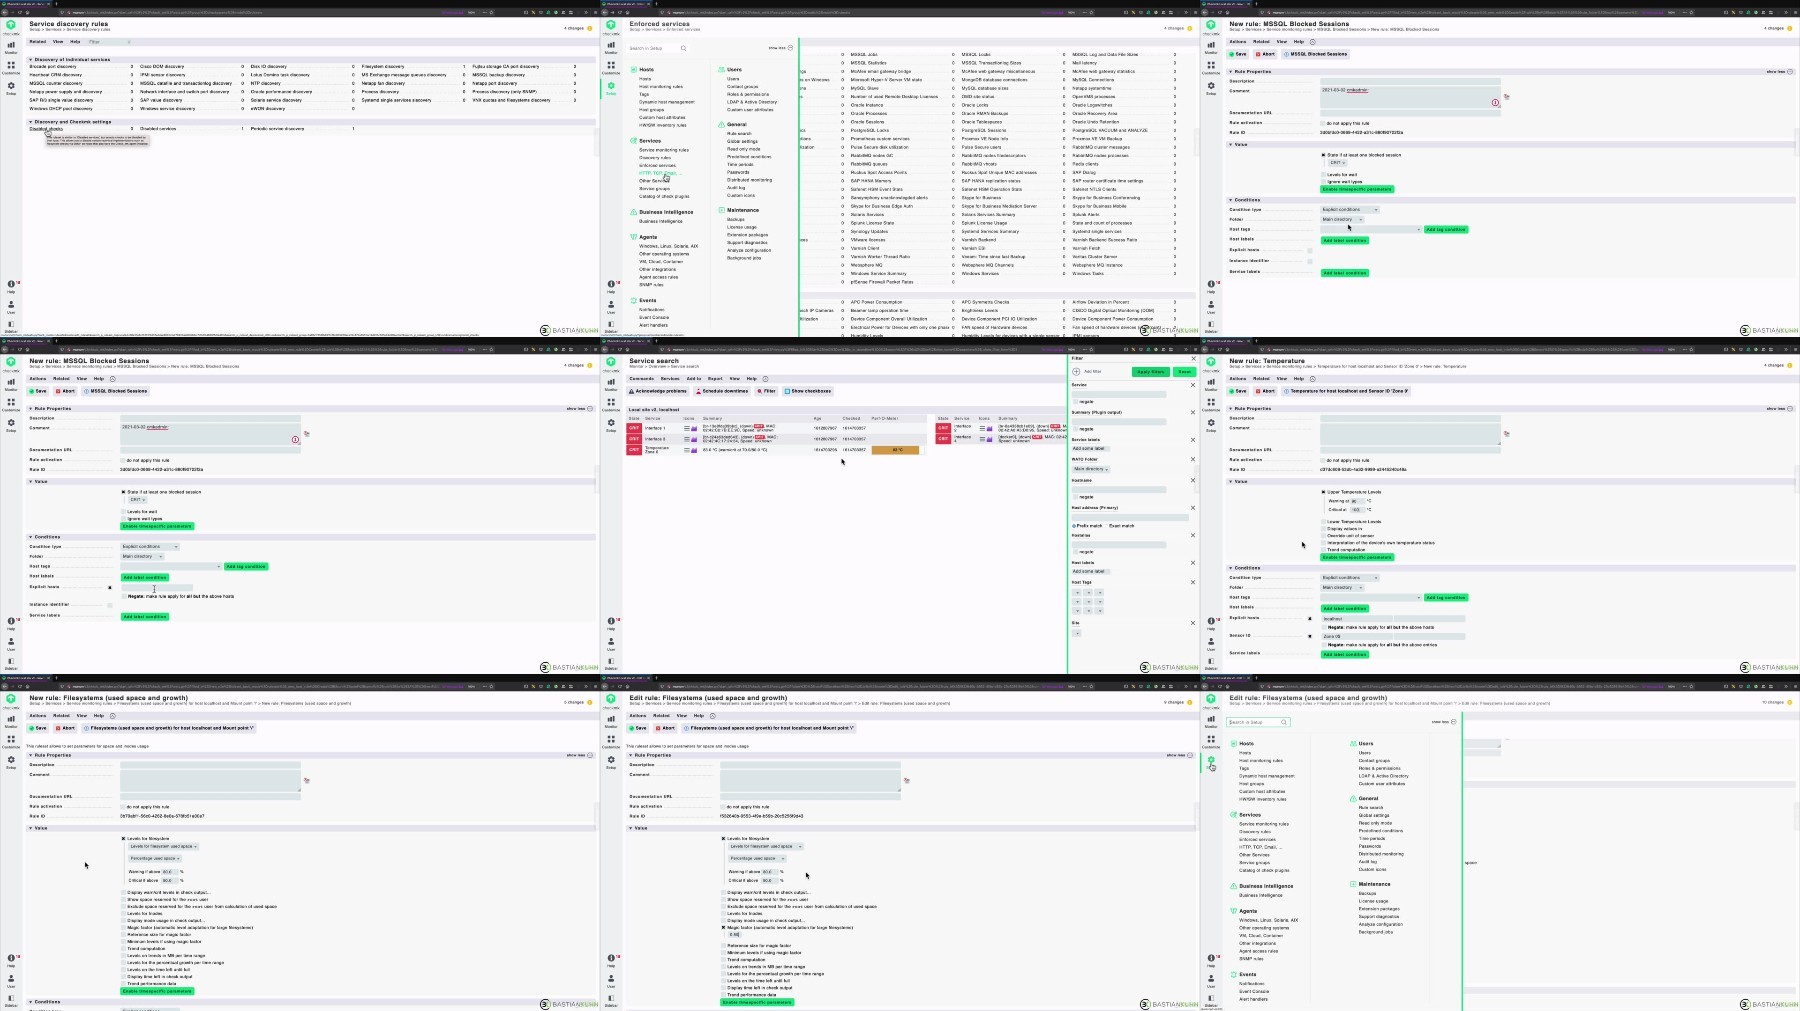Toggle Sensor ID condition checkbox
The width and height of the screenshot is (1800, 1011).
coord(1310,636)
